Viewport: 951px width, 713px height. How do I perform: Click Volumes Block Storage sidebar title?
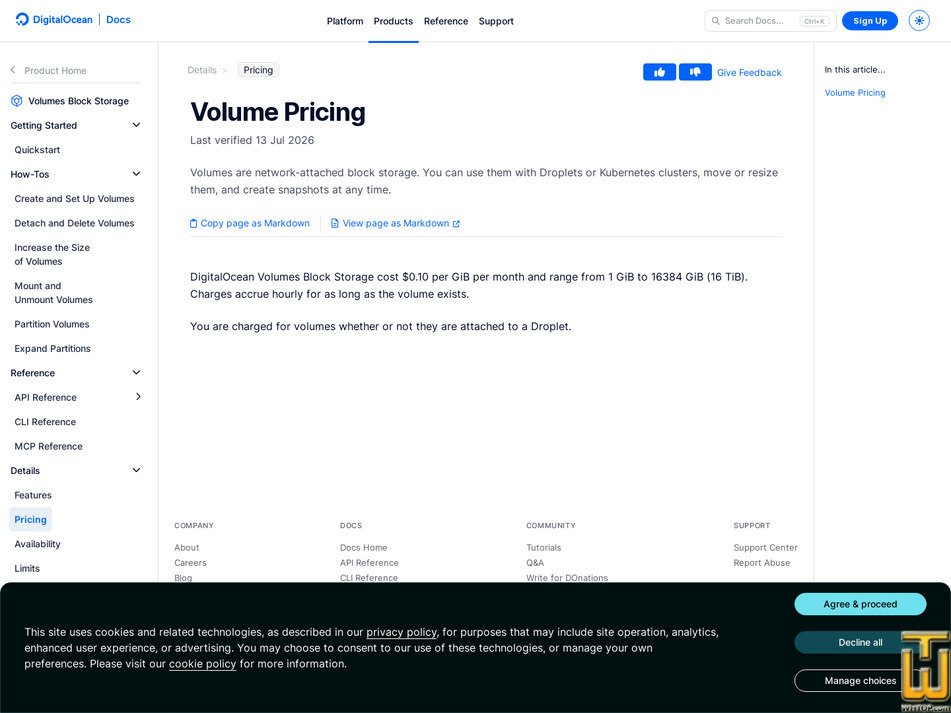pos(78,101)
